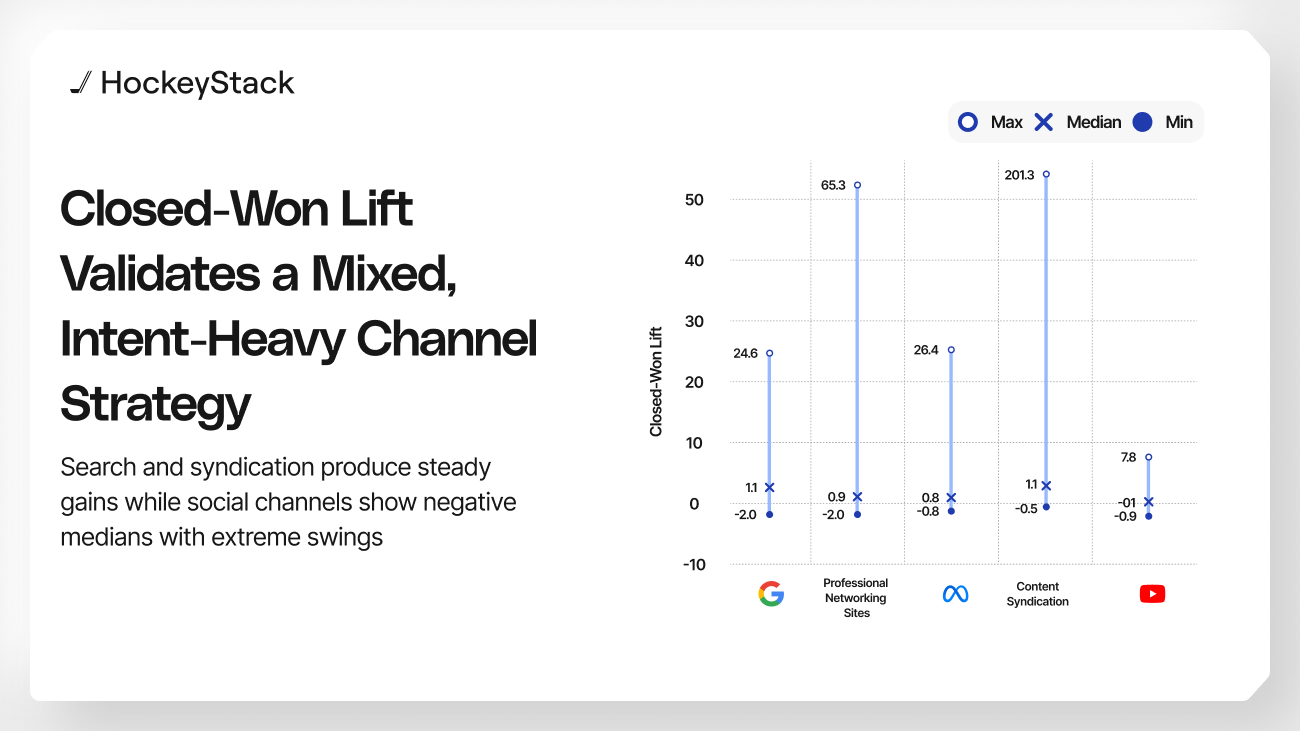The image size is (1300, 731).
Task: Click the "Min" legend label
Action: pos(1179,122)
